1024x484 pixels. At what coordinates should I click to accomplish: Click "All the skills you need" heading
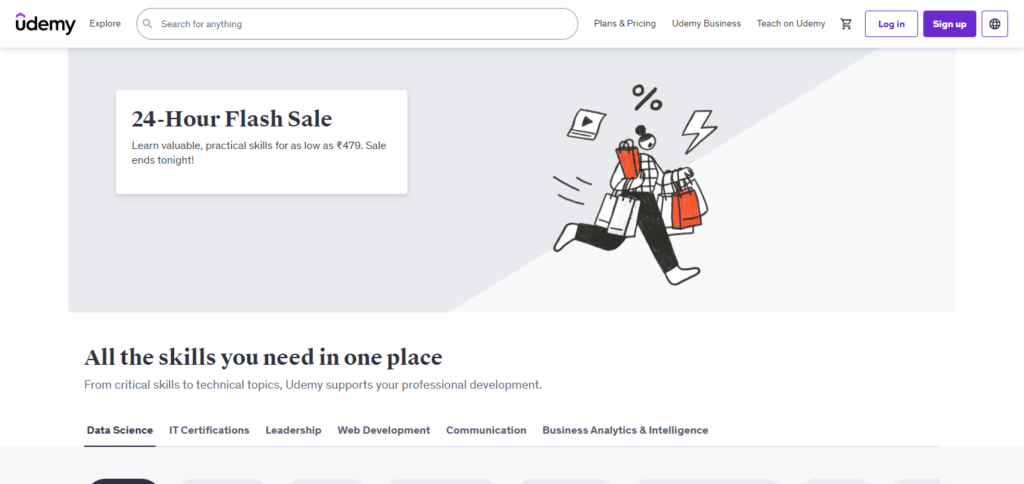pos(263,357)
